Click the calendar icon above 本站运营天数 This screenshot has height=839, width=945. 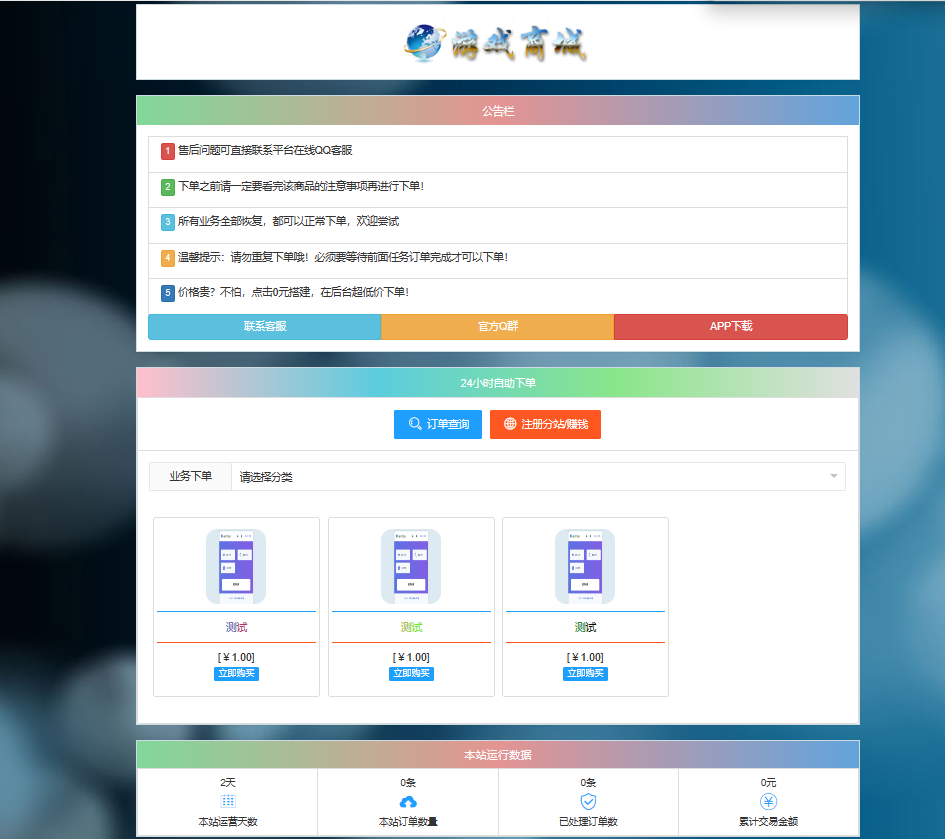click(x=228, y=801)
